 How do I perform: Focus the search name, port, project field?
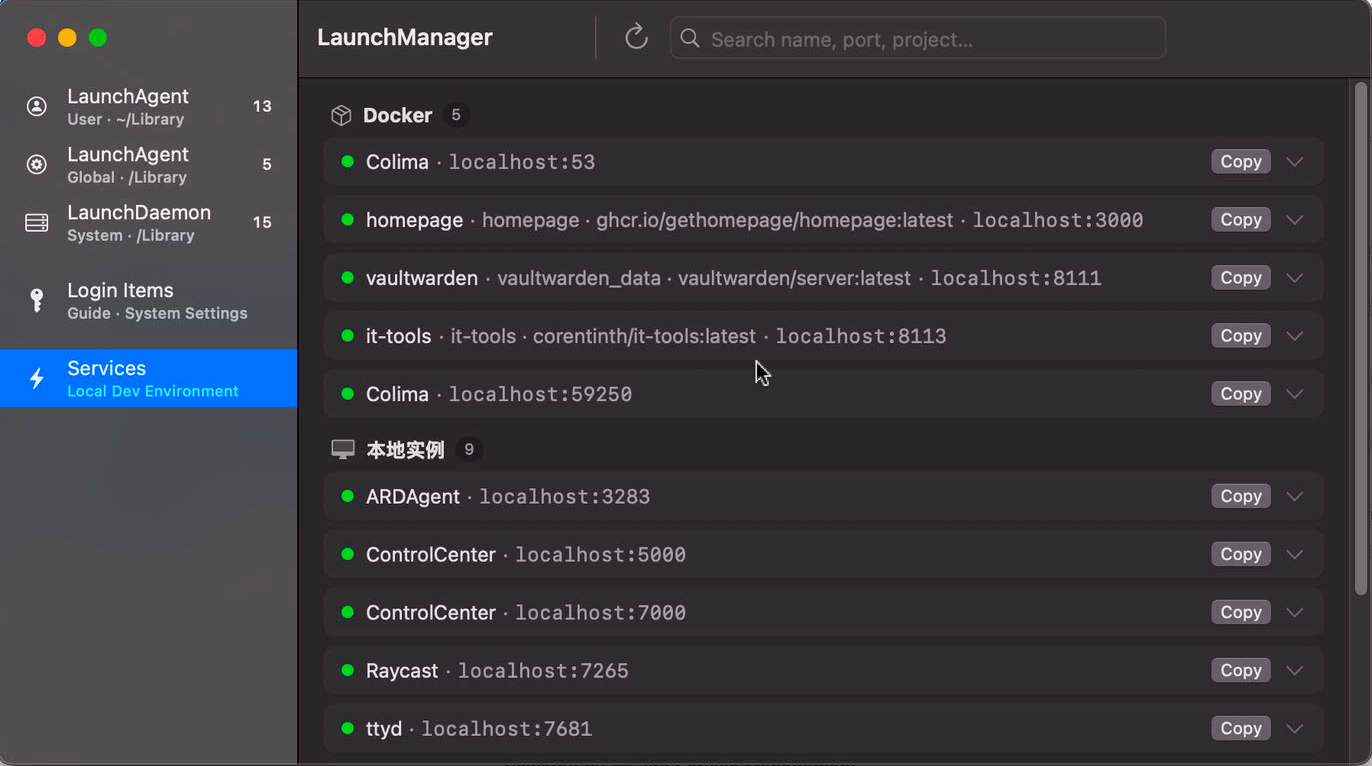[917, 38]
